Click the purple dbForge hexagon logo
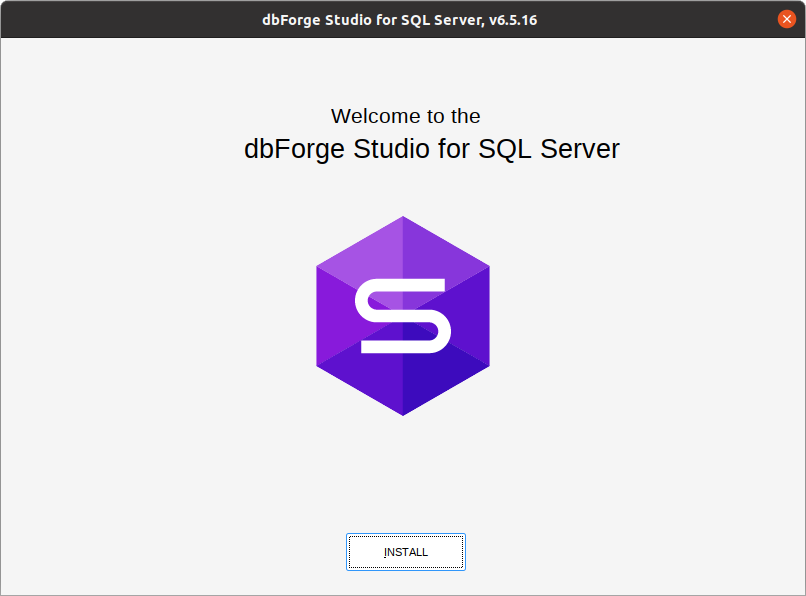 403,316
